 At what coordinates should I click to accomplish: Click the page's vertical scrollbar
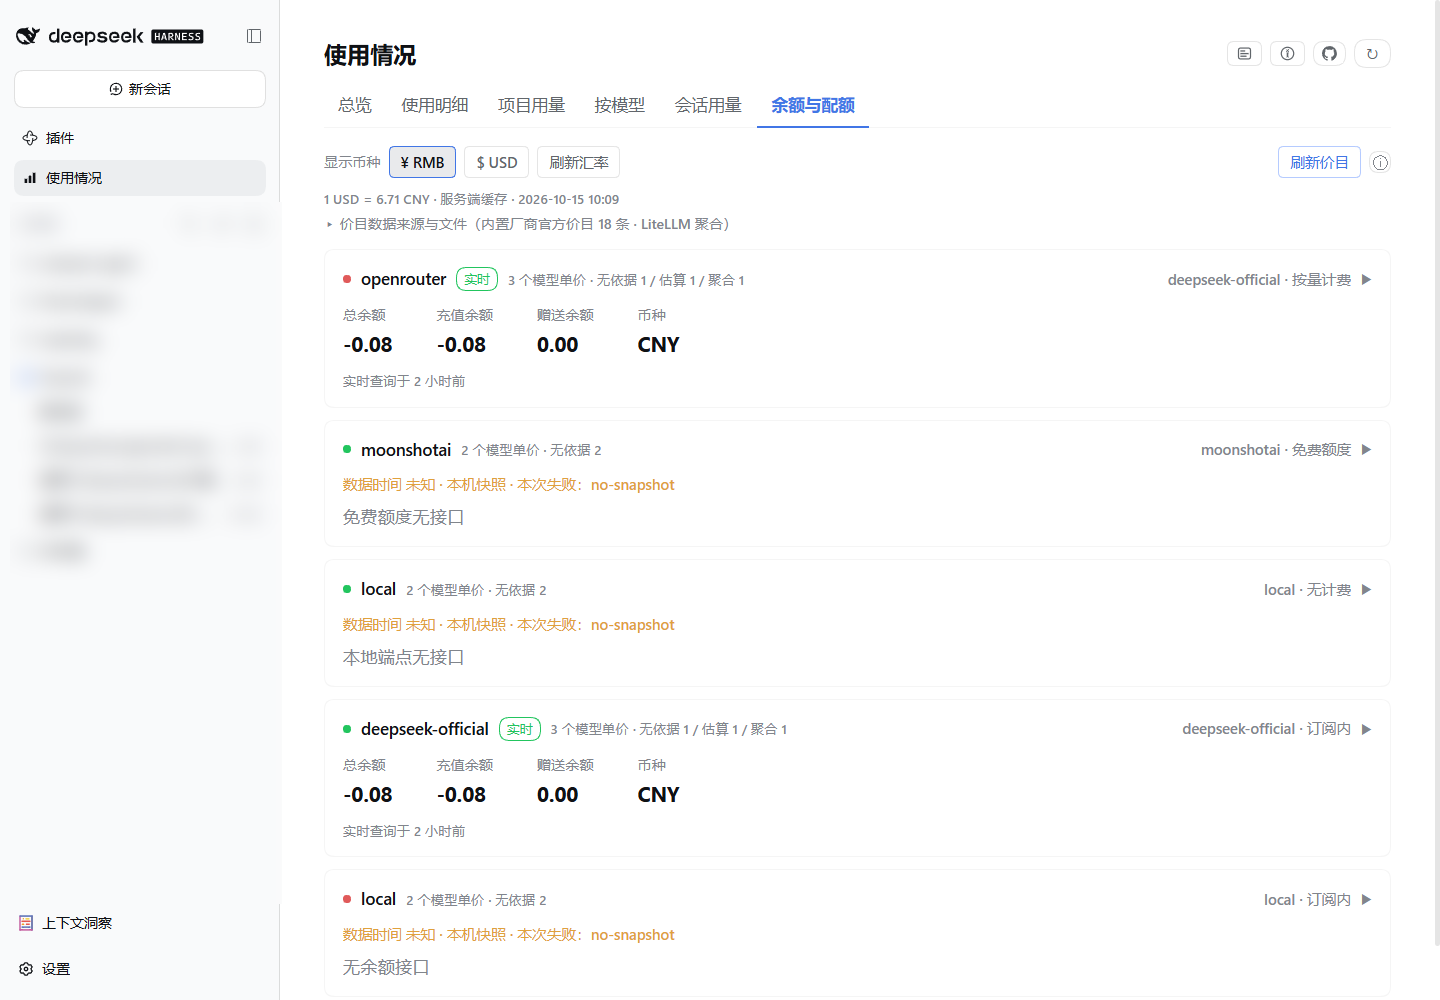pyautogui.click(x=1436, y=472)
